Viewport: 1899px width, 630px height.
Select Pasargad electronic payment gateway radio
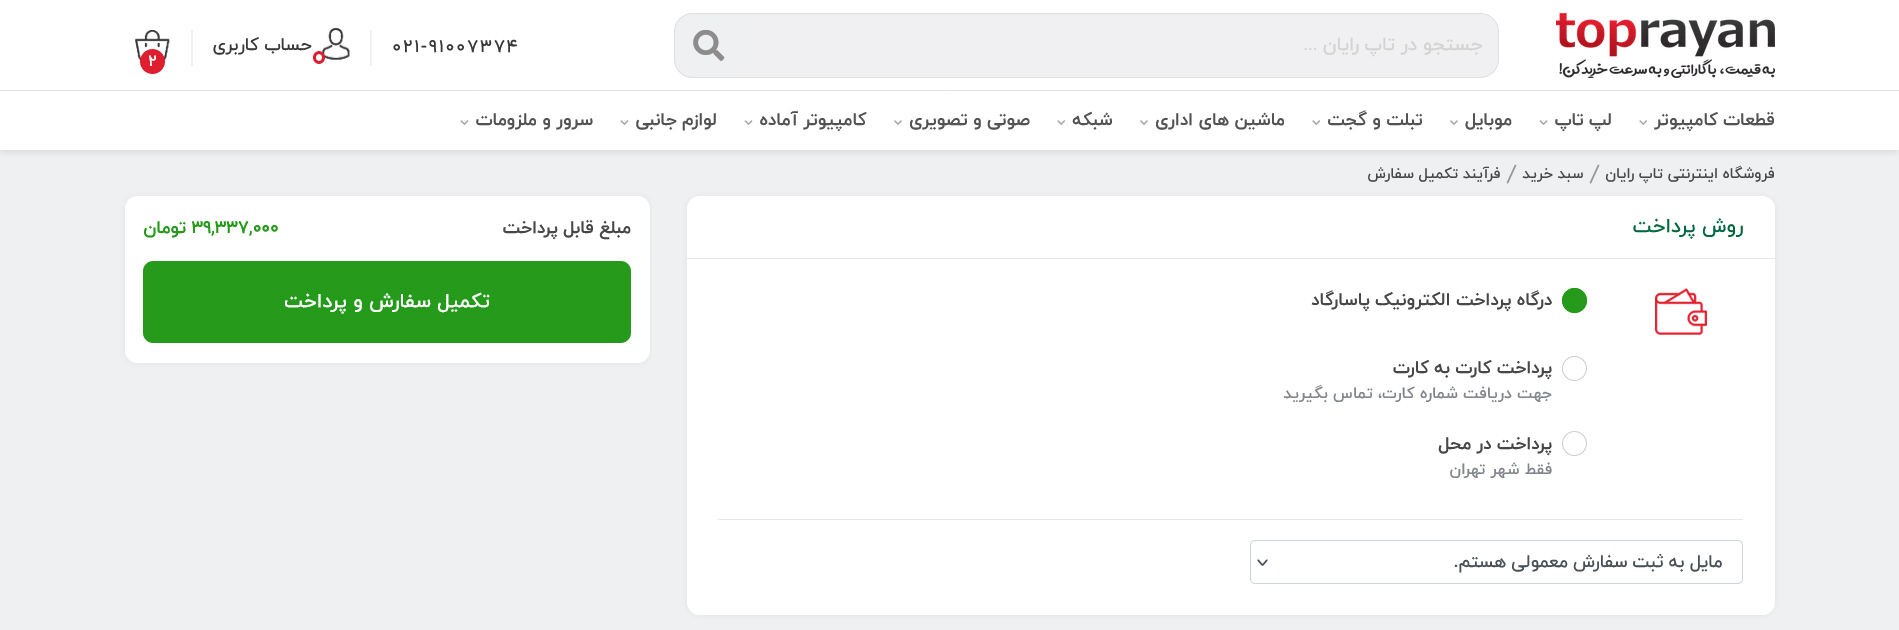1574,300
